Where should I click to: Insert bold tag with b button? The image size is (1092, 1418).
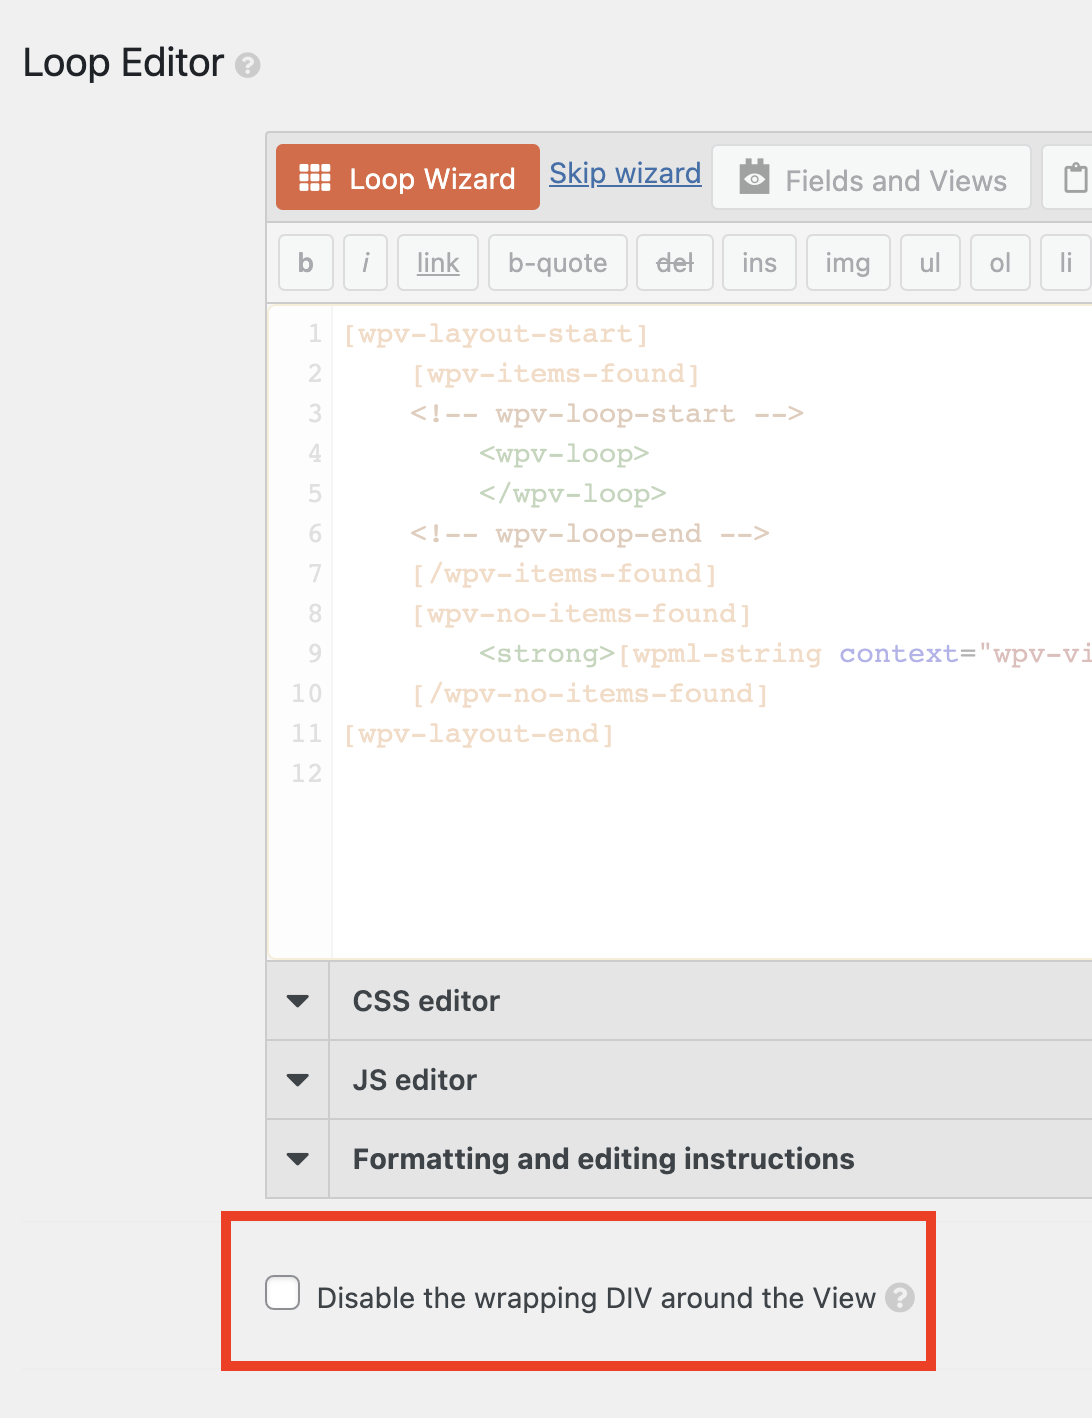point(306,262)
